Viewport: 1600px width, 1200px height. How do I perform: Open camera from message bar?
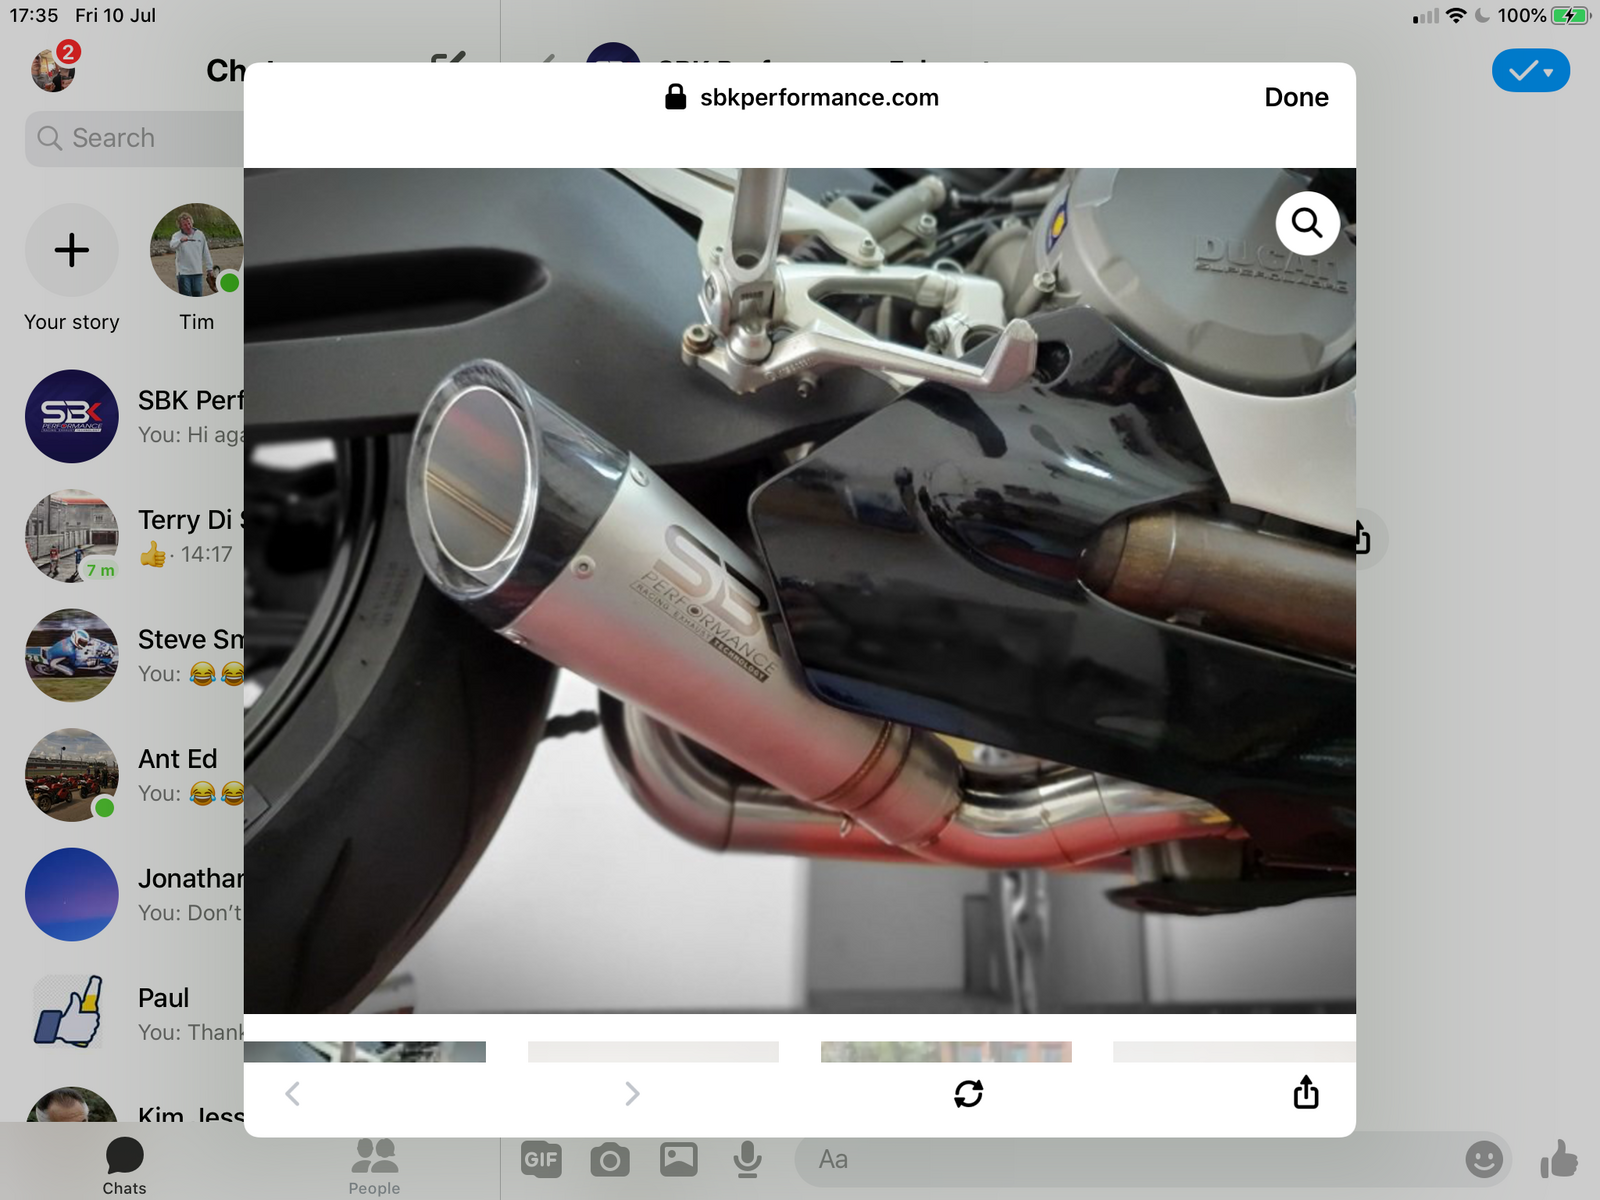(x=609, y=1160)
